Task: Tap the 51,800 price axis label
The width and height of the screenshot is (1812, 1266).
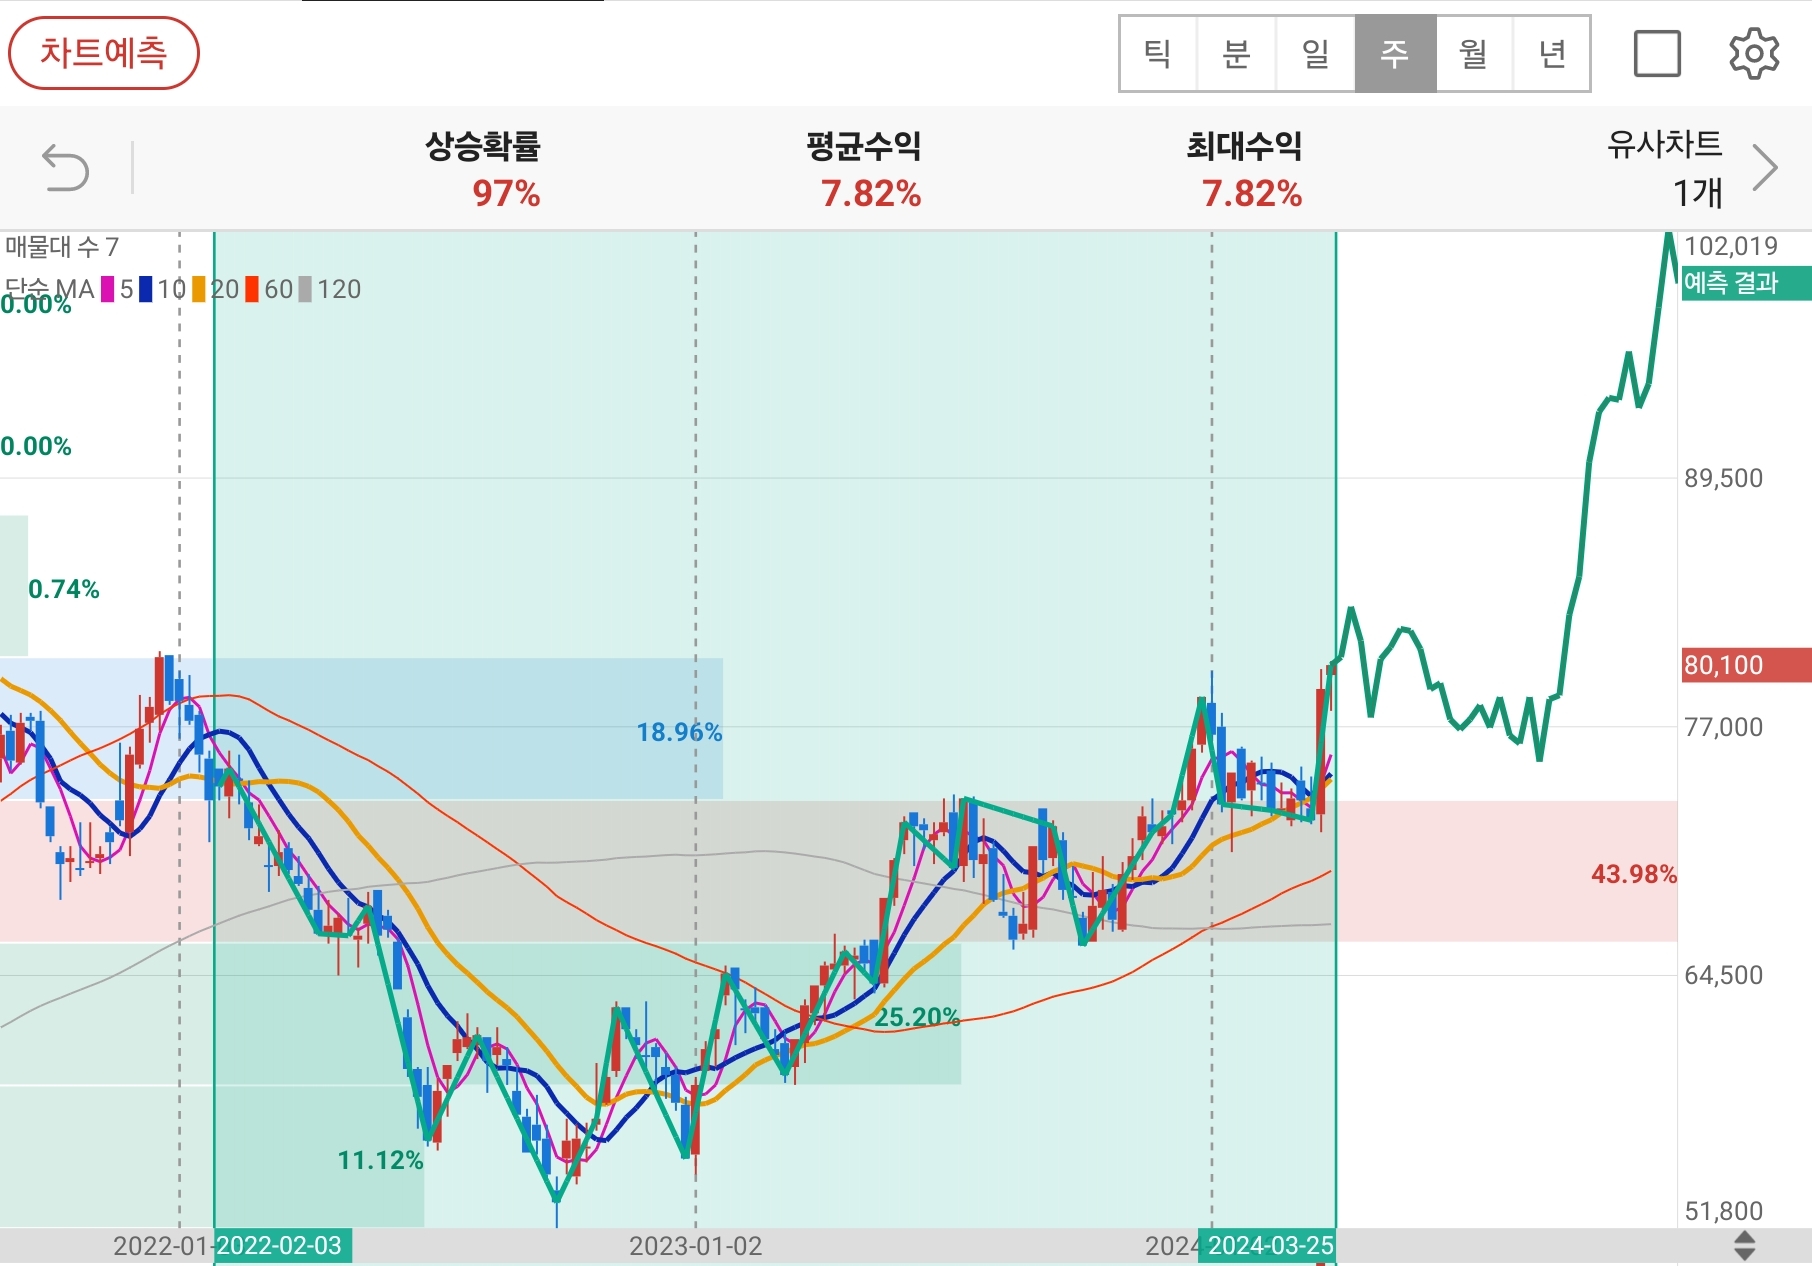Action: click(x=1724, y=1211)
